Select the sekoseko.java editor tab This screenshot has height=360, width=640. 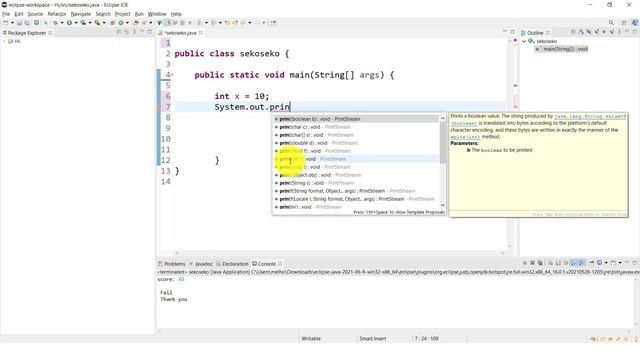coord(180,33)
